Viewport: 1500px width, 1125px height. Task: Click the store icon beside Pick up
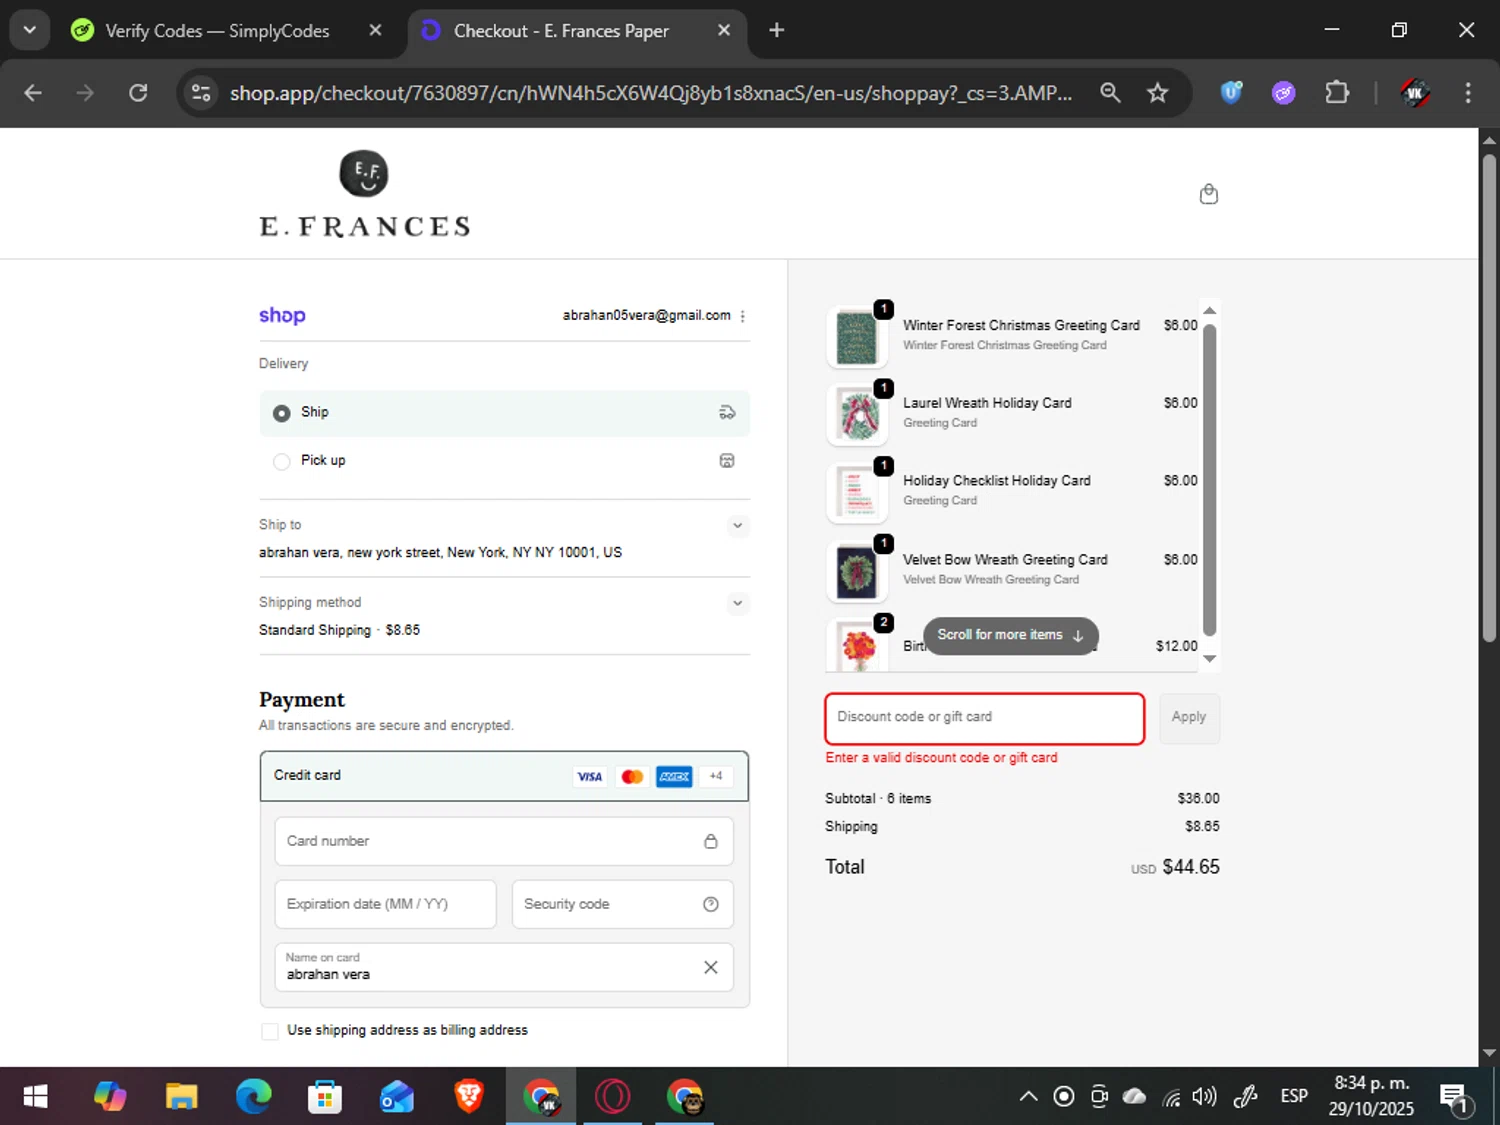[727, 460]
